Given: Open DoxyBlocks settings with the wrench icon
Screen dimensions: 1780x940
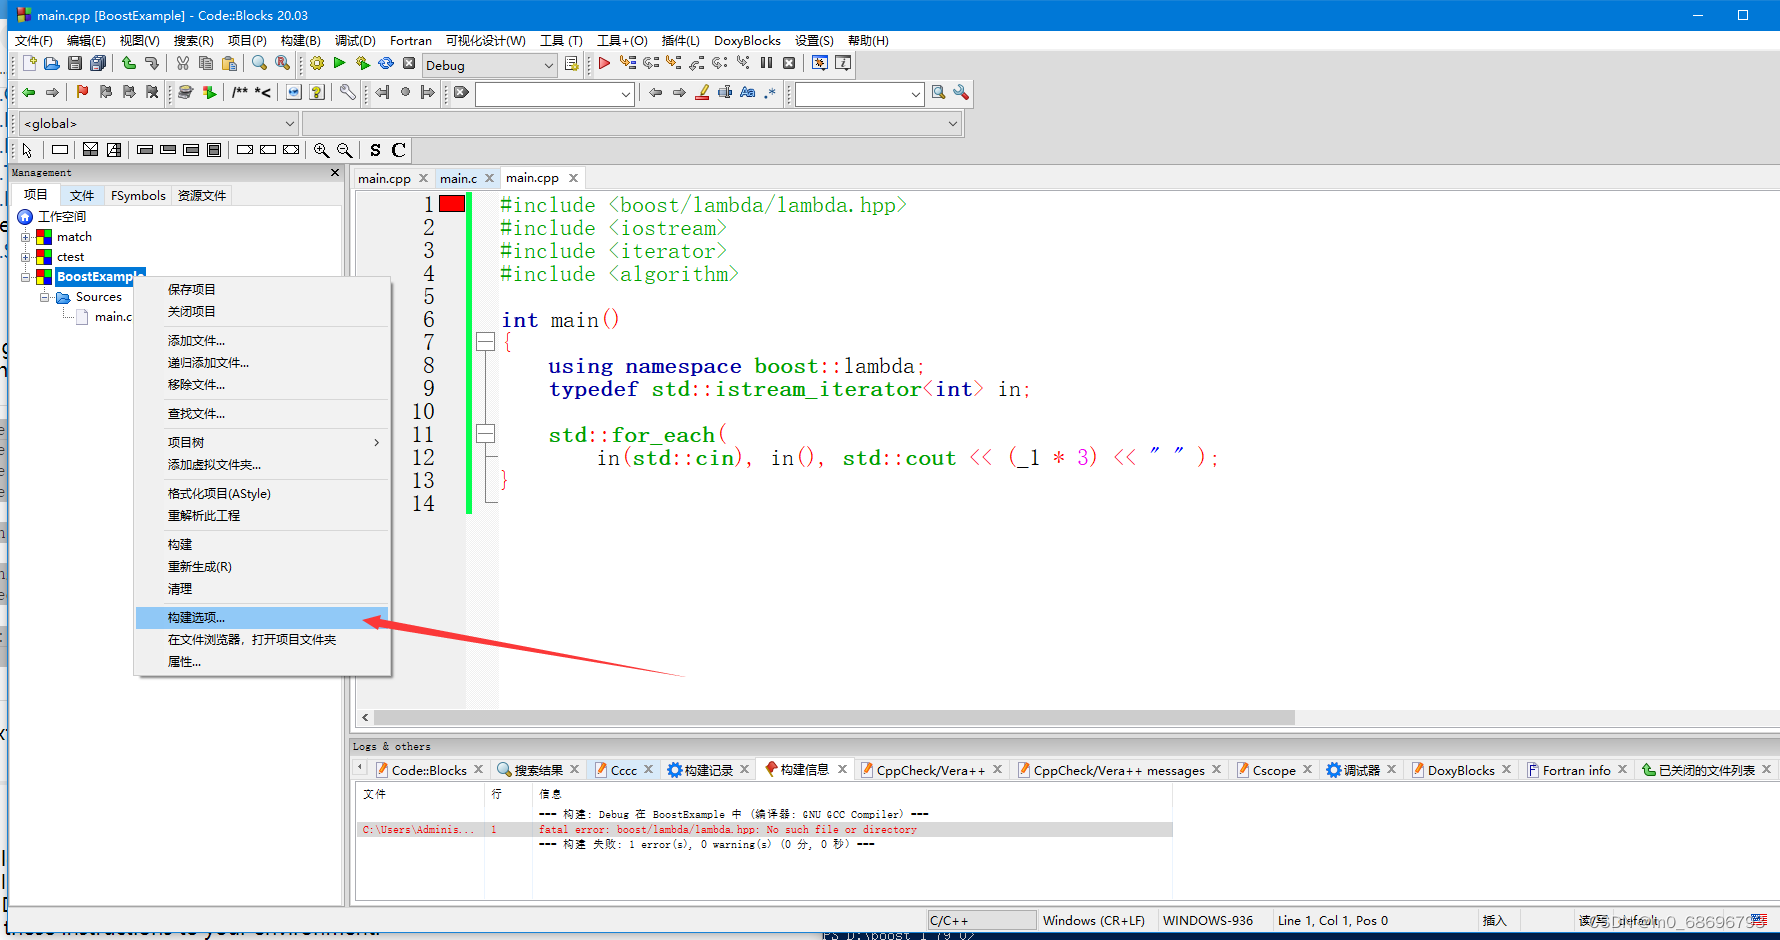Looking at the screenshot, I should (347, 93).
